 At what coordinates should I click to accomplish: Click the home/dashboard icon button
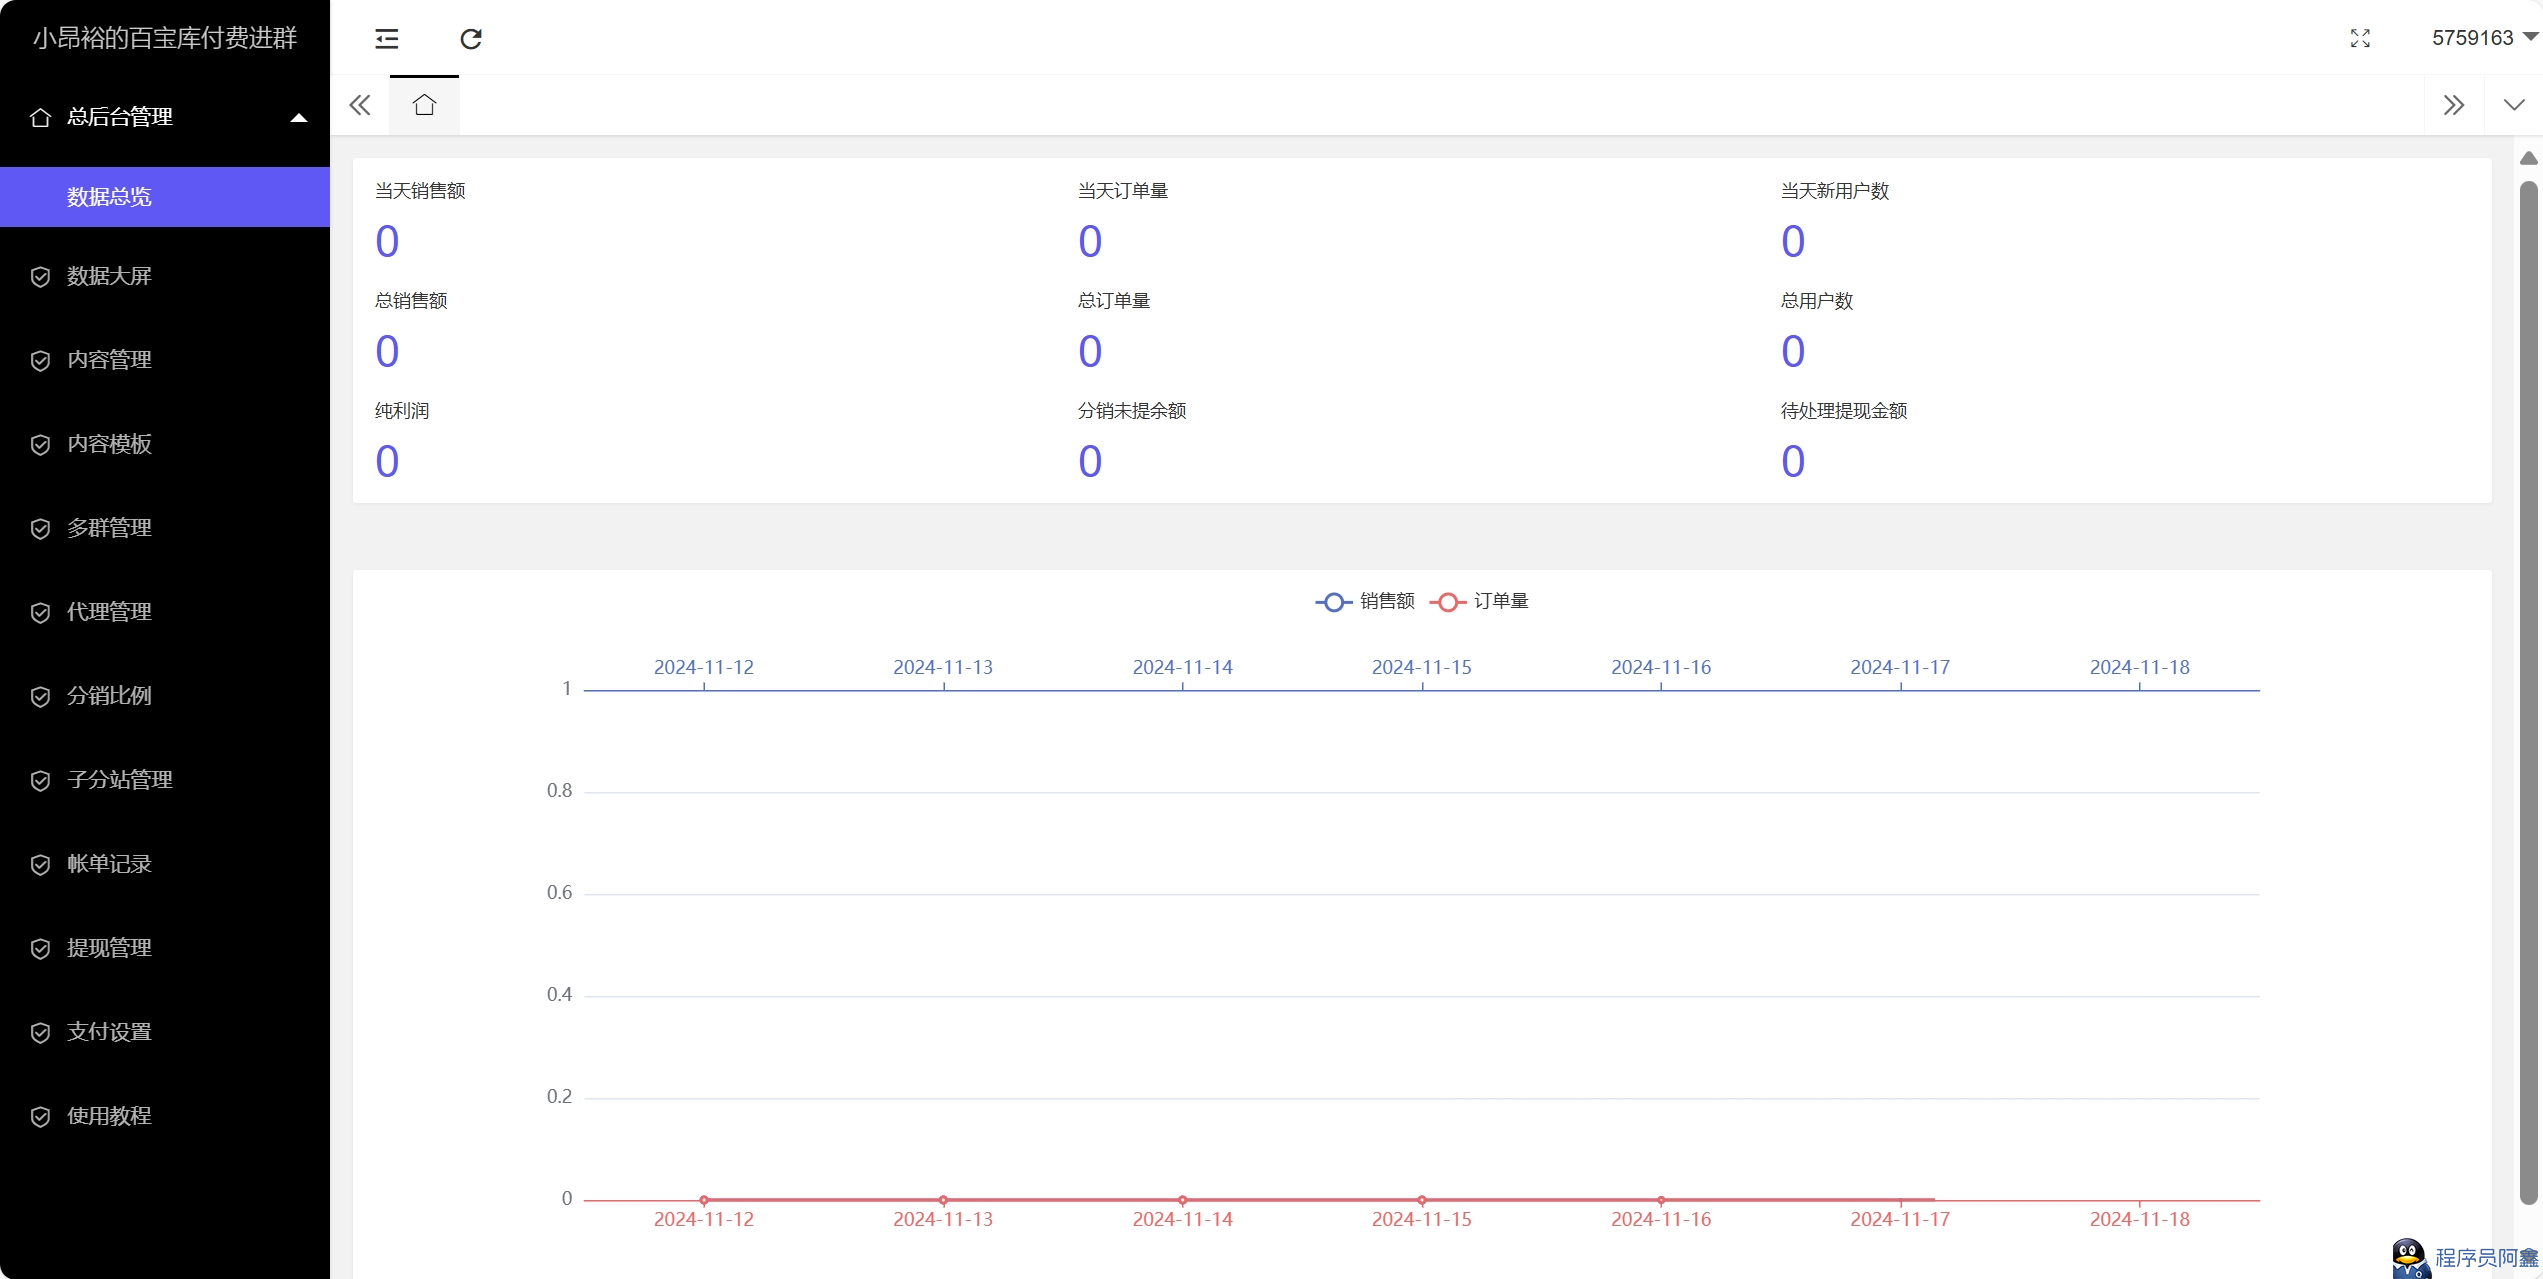pos(424,106)
